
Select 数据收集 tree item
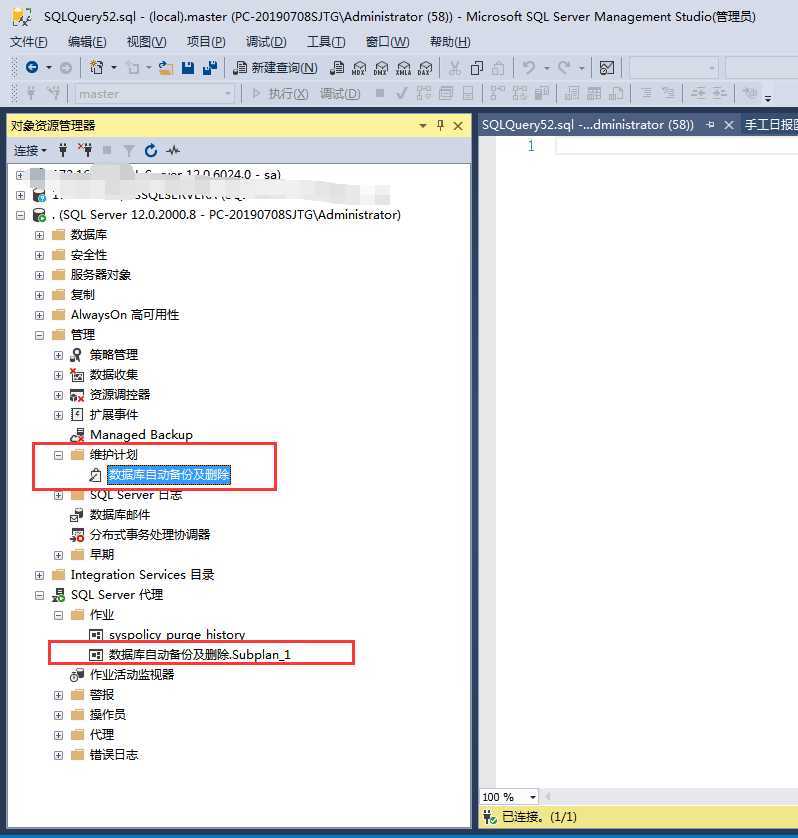tap(114, 375)
